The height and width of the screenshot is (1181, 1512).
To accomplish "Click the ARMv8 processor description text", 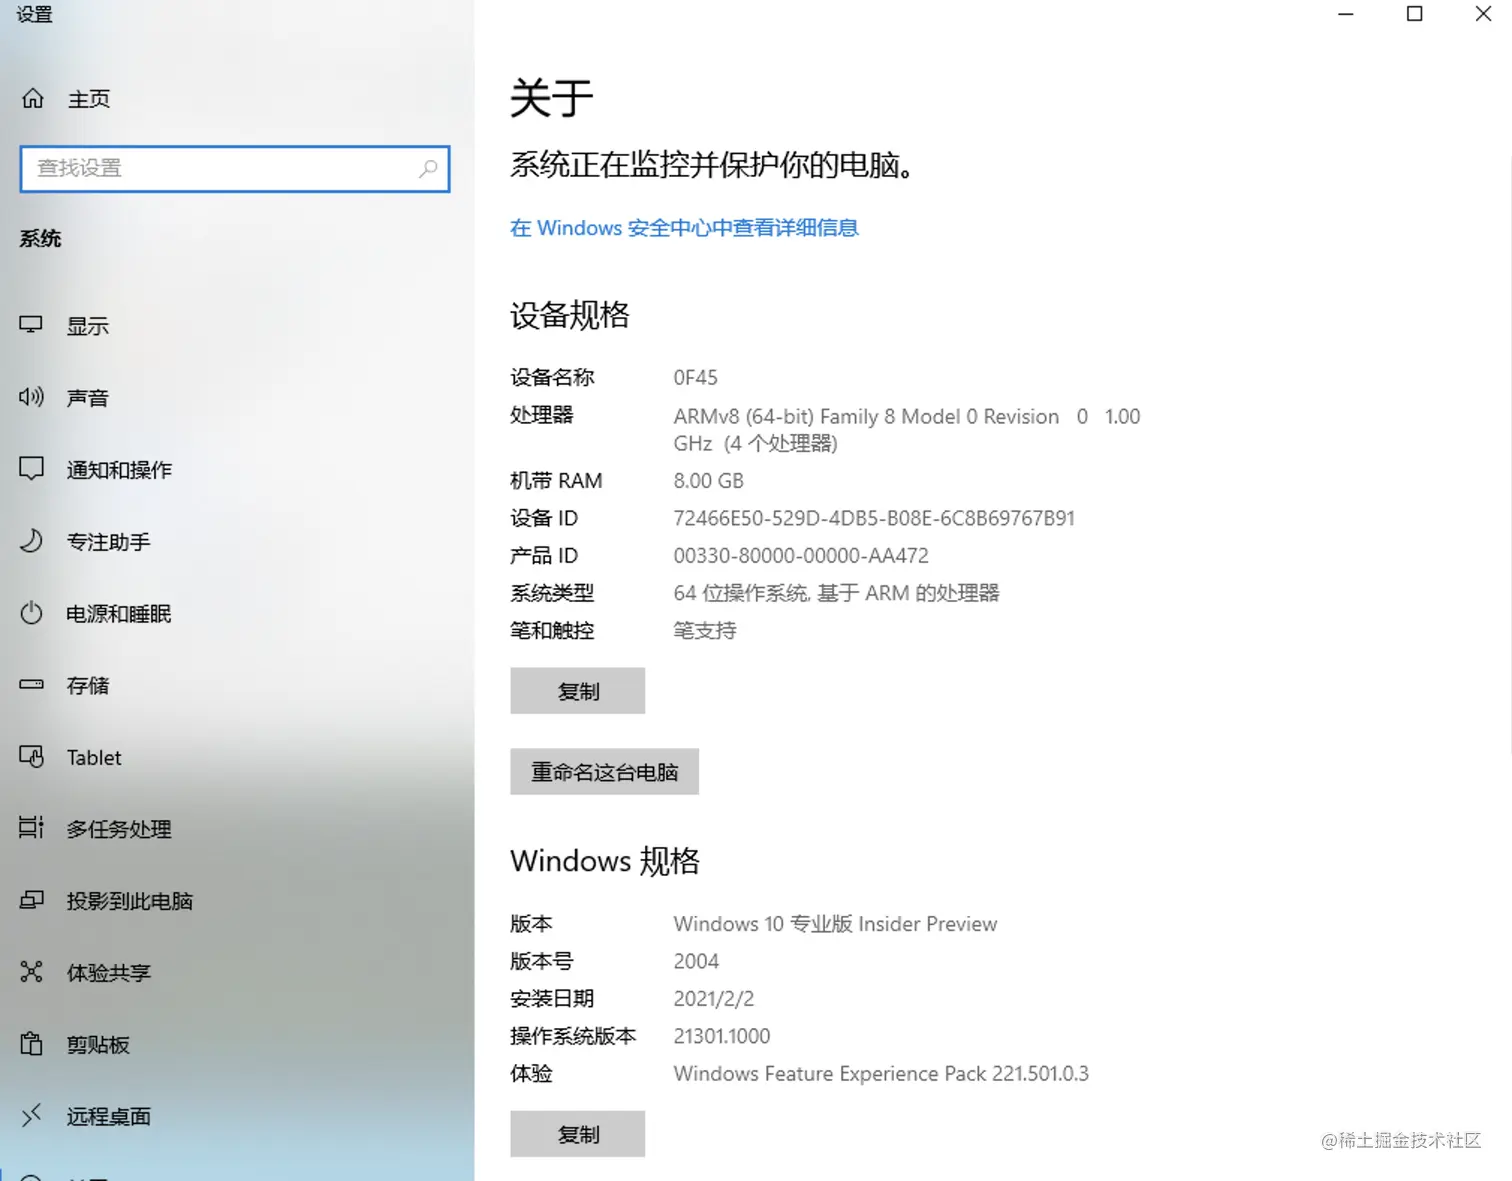I will tap(907, 430).
